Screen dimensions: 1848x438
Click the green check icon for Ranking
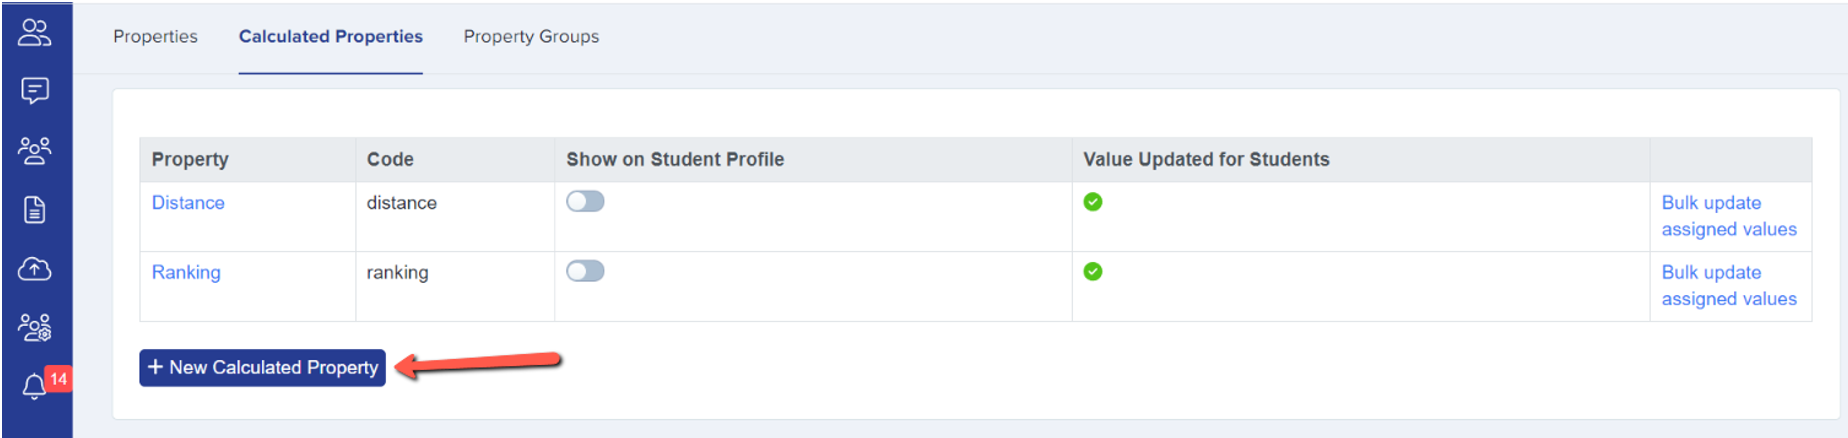[x=1093, y=272]
